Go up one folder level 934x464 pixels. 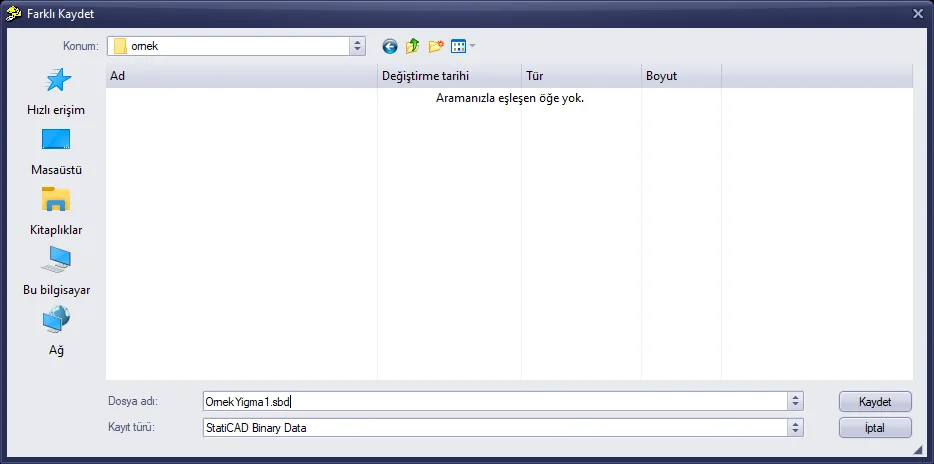click(412, 46)
